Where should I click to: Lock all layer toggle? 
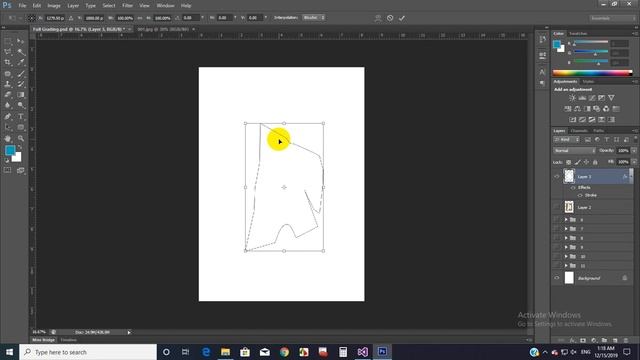tap(595, 162)
